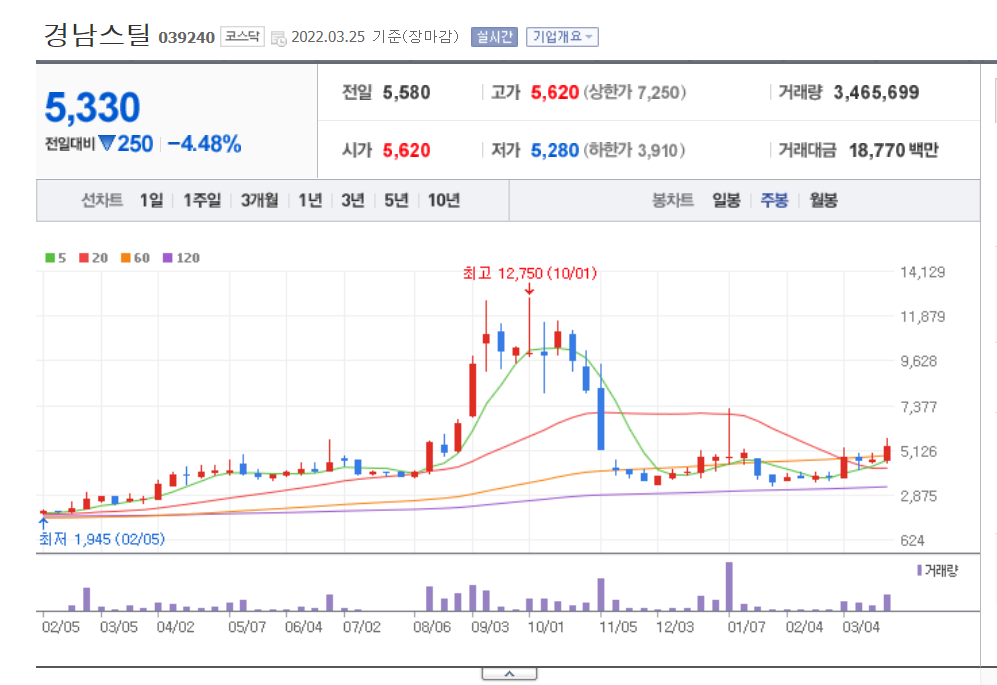997x685 pixels.
Task: Collapse the chart with bottom arrow handle
Action: [x=509, y=674]
